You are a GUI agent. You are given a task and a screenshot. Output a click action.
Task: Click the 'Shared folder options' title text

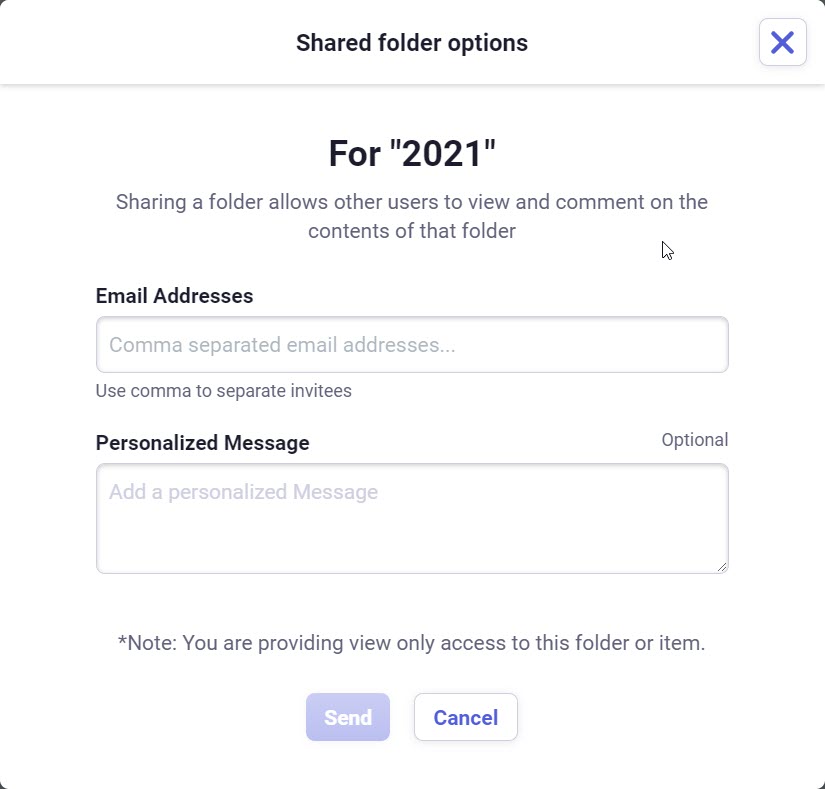tap(411, 42)
